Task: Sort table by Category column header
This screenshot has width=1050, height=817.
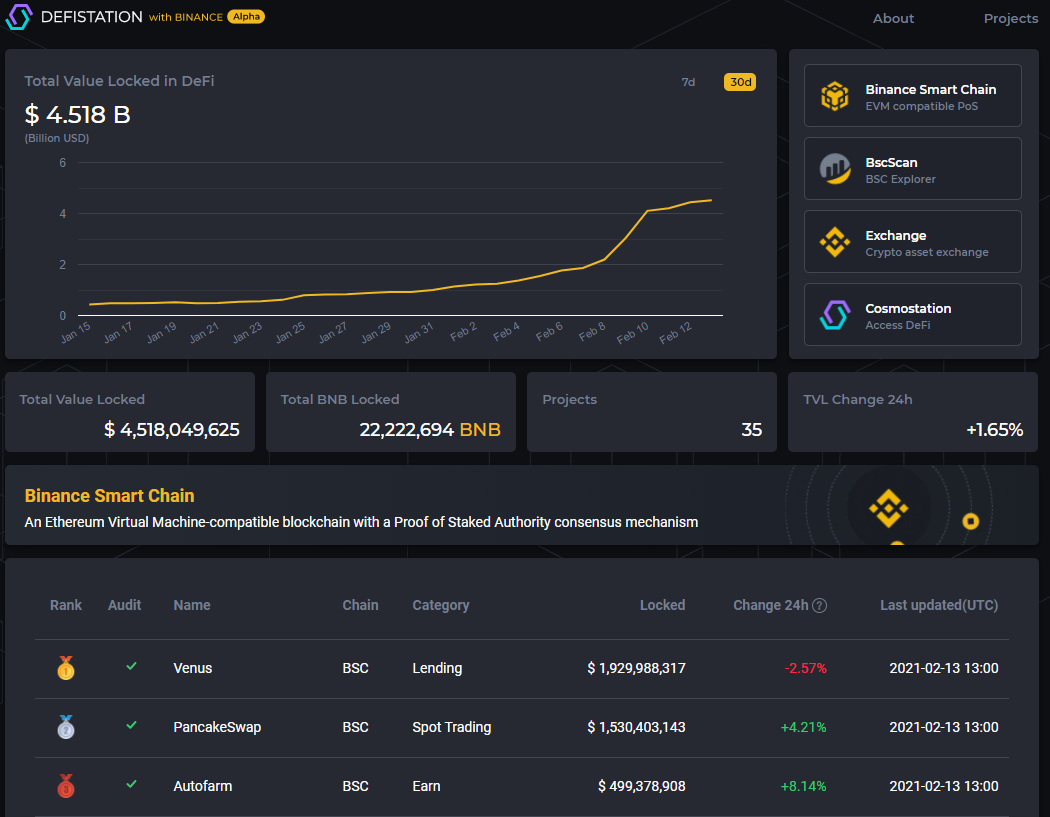Action: [440, 605]
